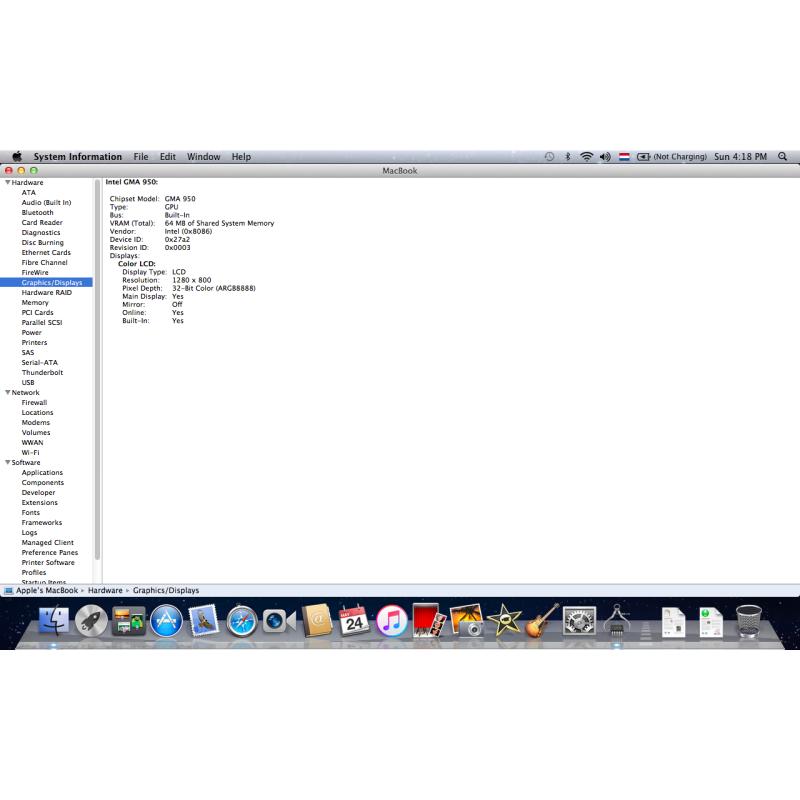The height and width of the screenshot is (800, 800).
Task: Select Power in the Hardware list
Action: coord(32,333)
